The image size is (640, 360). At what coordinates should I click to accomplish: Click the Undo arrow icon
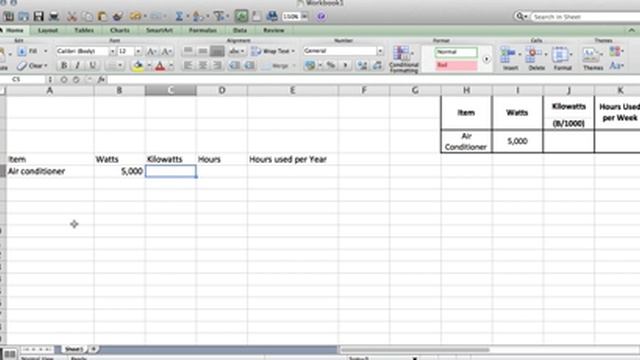[135, 16]
